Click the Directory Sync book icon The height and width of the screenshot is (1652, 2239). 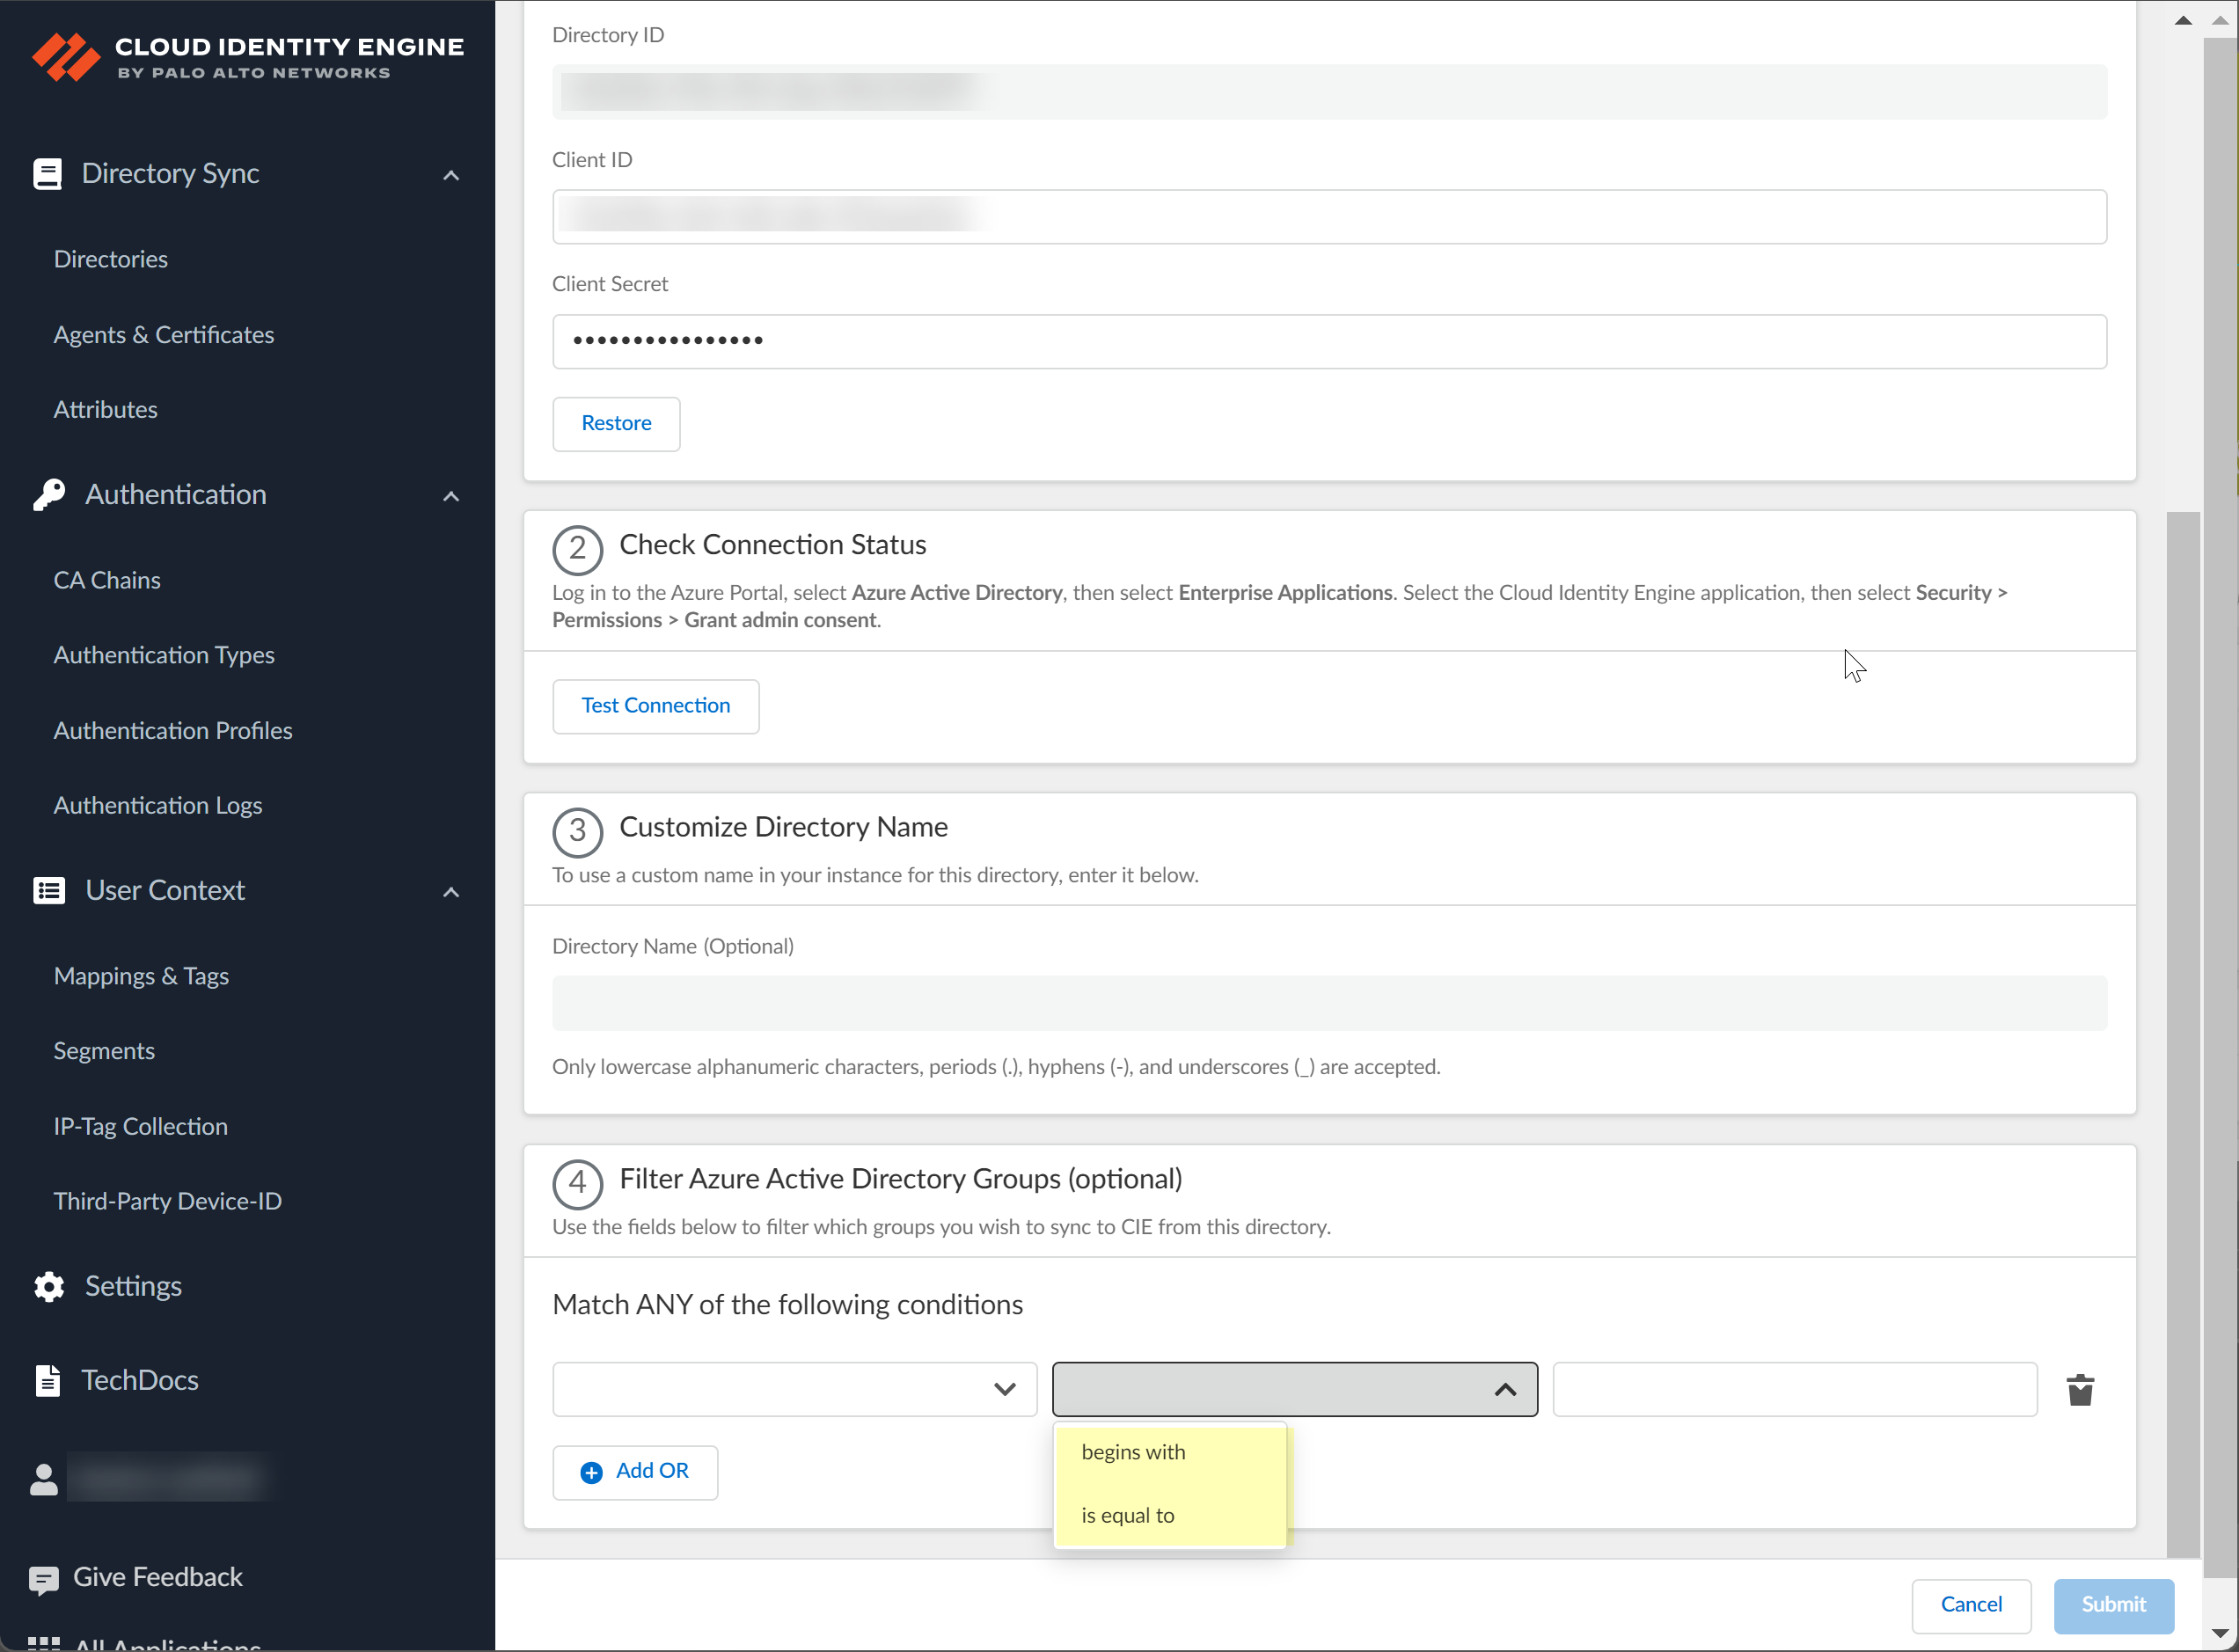(47, 174)
